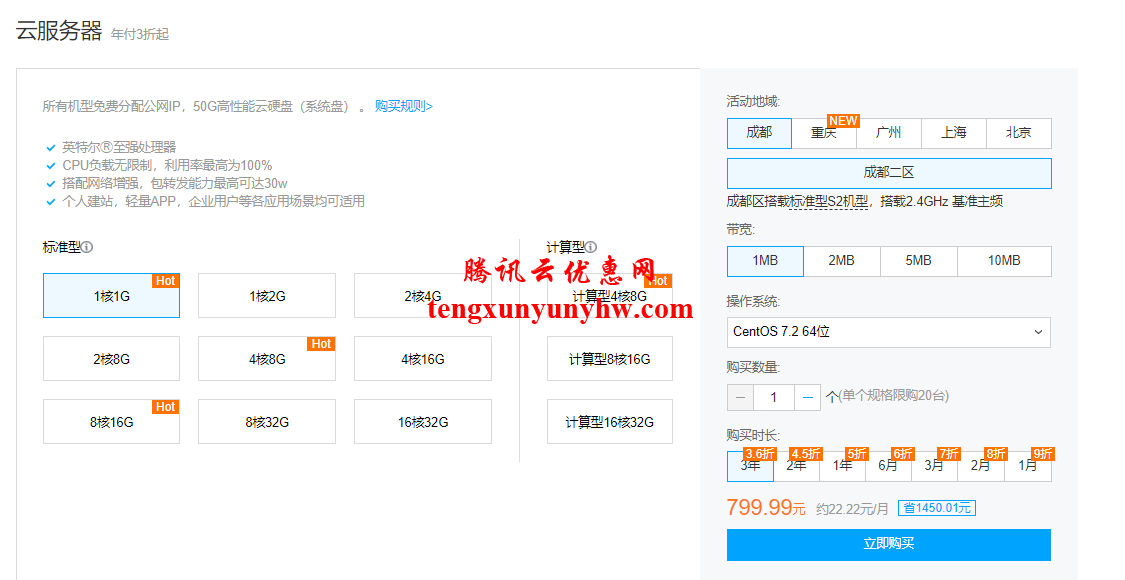Open the 购买规则 link
This screenshot has height=580, width=1125.
pyautogui.click(x=404, y=106)
